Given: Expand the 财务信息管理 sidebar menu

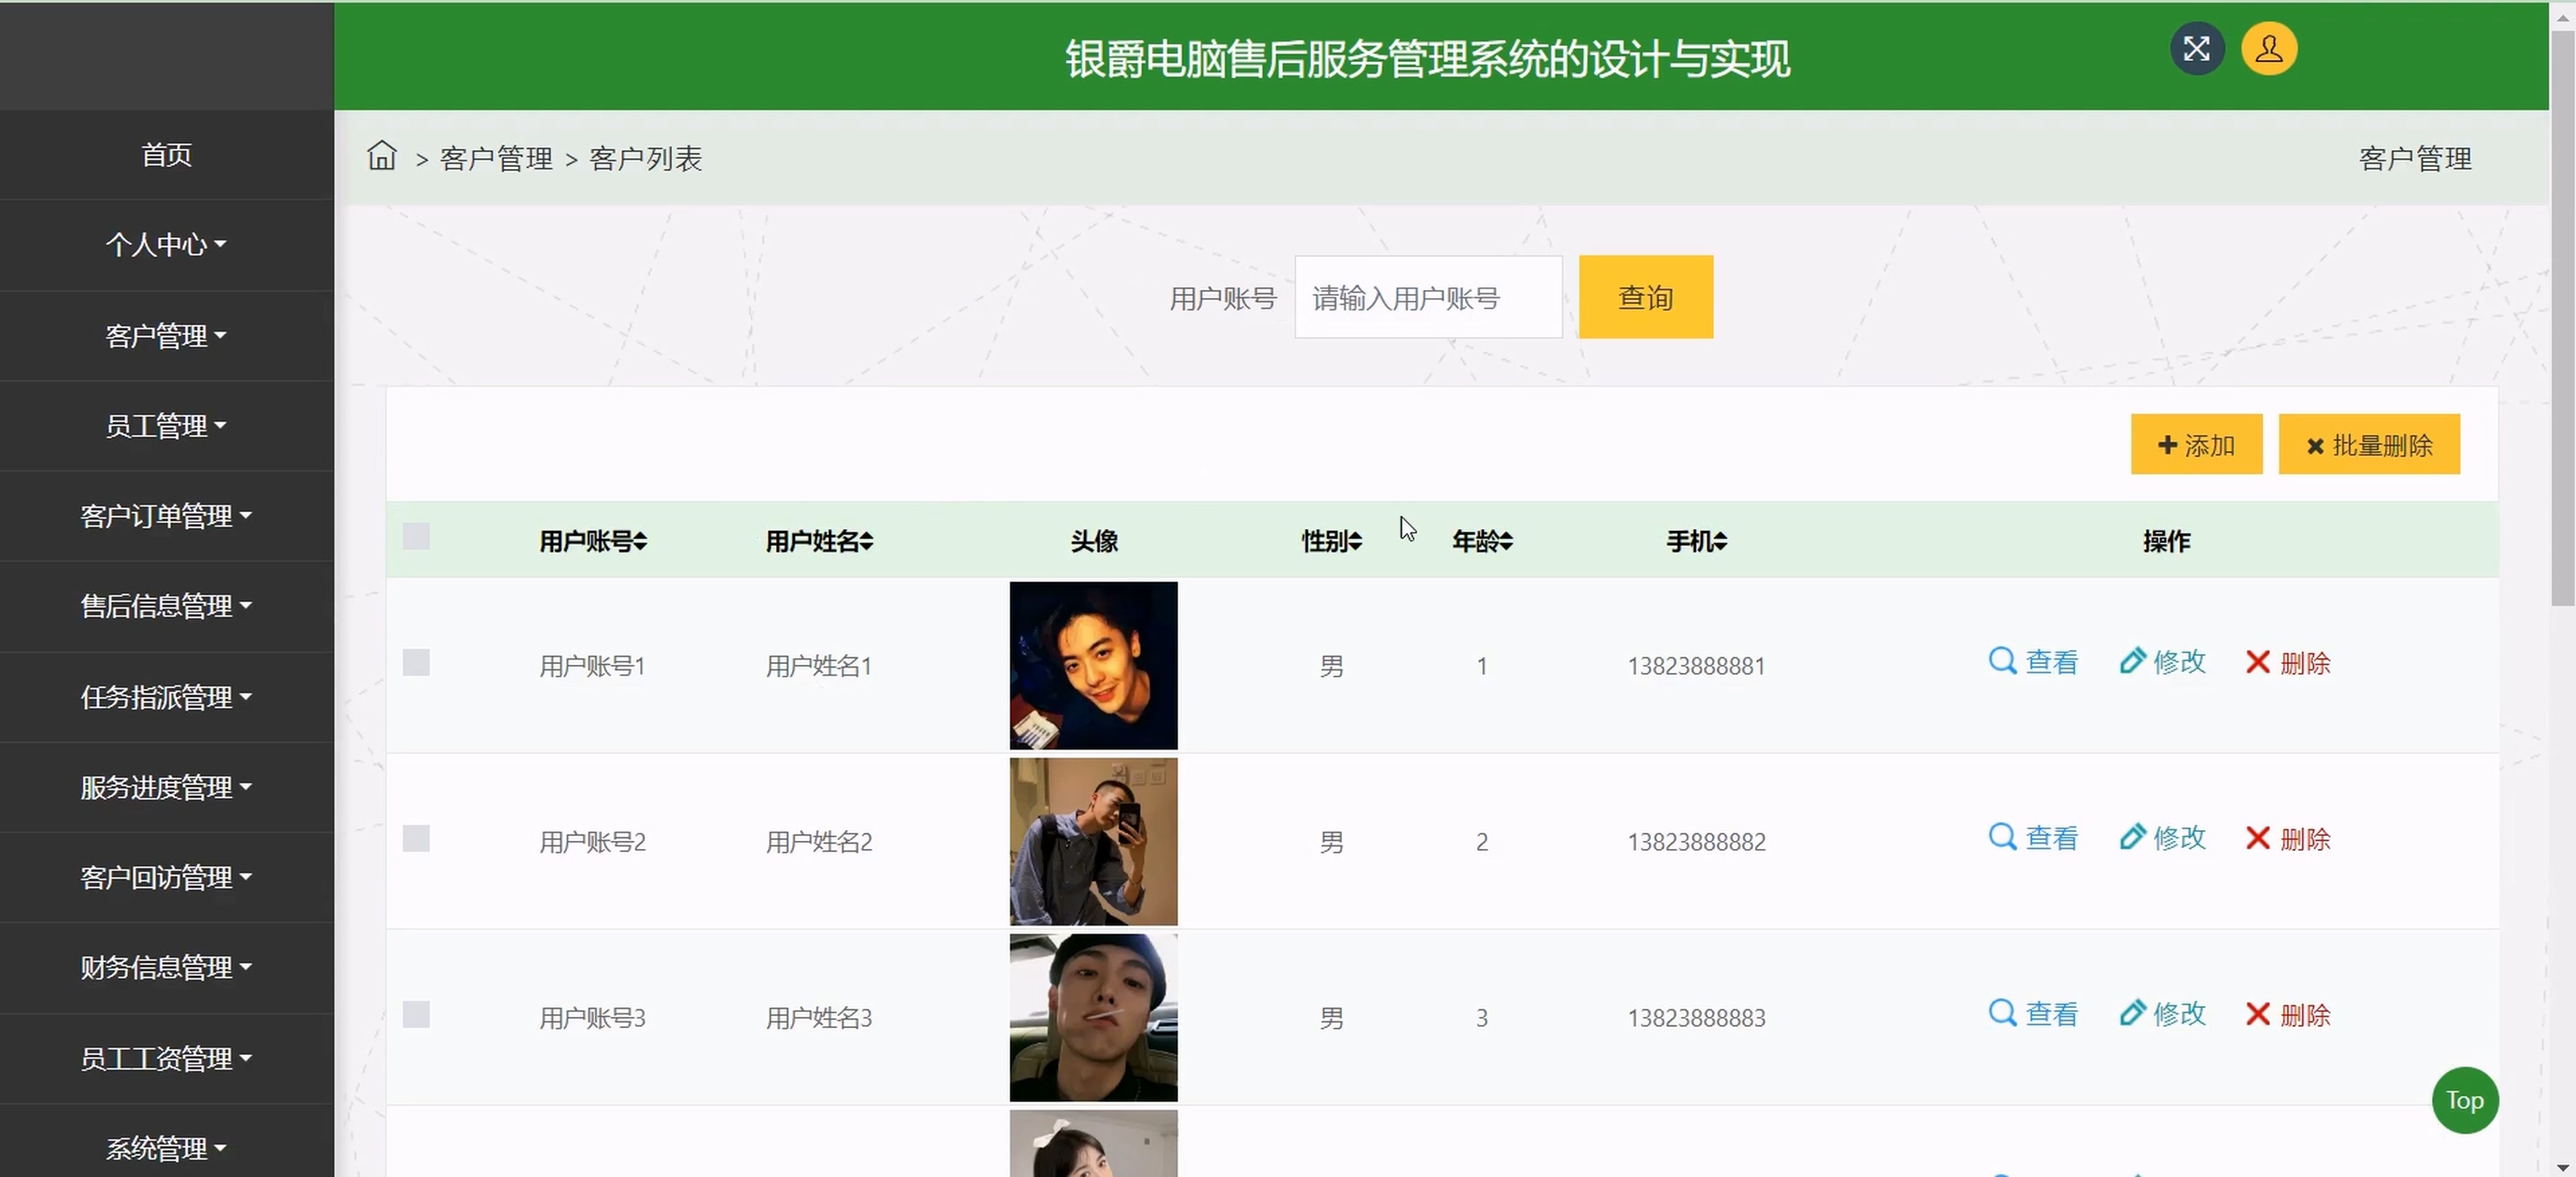Looking at the screenshot, I should pyautogui.click(x=166, y=967).
